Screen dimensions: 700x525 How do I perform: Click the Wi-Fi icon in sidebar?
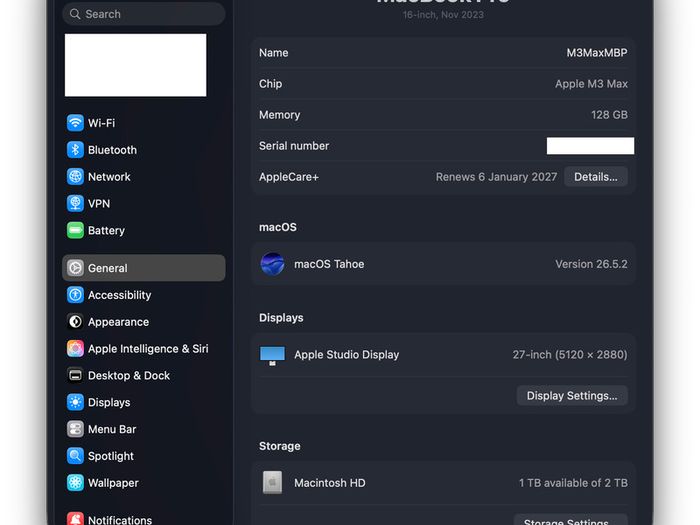[75, 123]
